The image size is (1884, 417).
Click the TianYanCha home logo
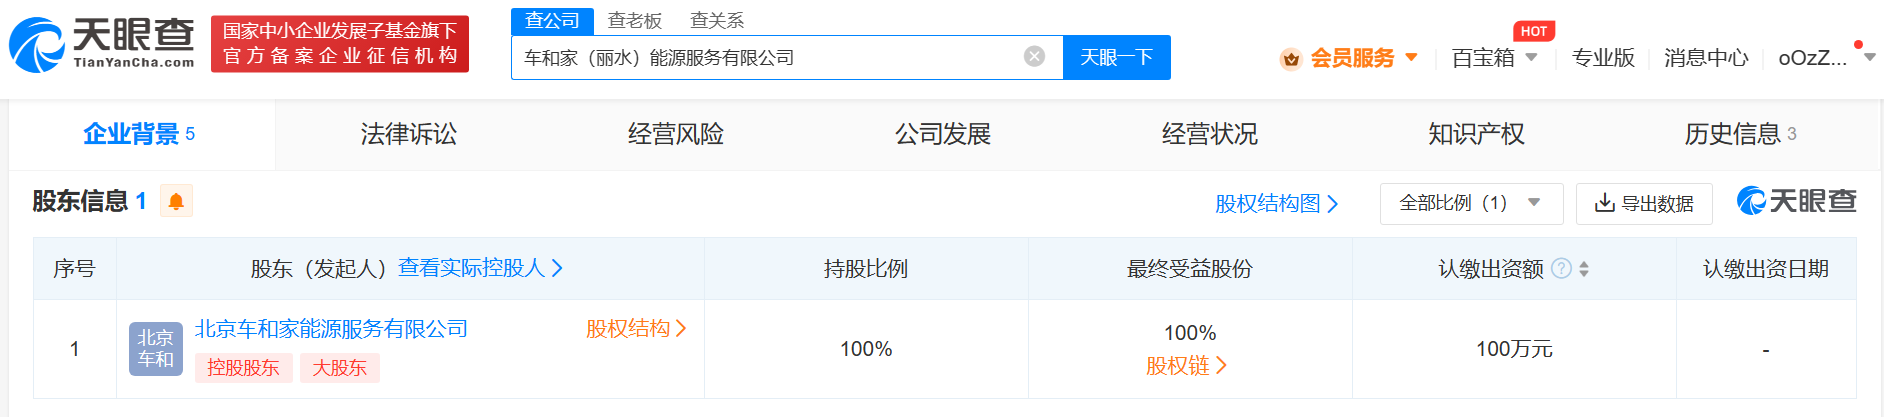[102, 45]
